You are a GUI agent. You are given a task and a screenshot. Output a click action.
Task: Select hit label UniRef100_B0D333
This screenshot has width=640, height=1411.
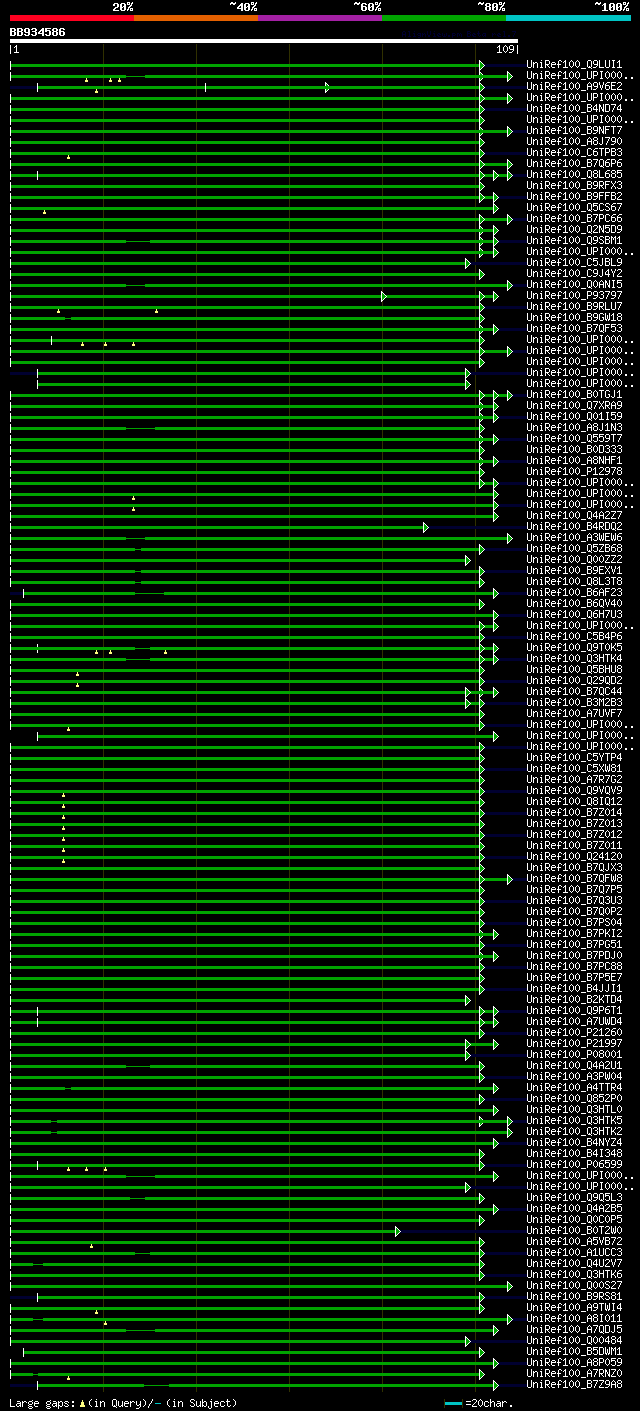[574, 450]
